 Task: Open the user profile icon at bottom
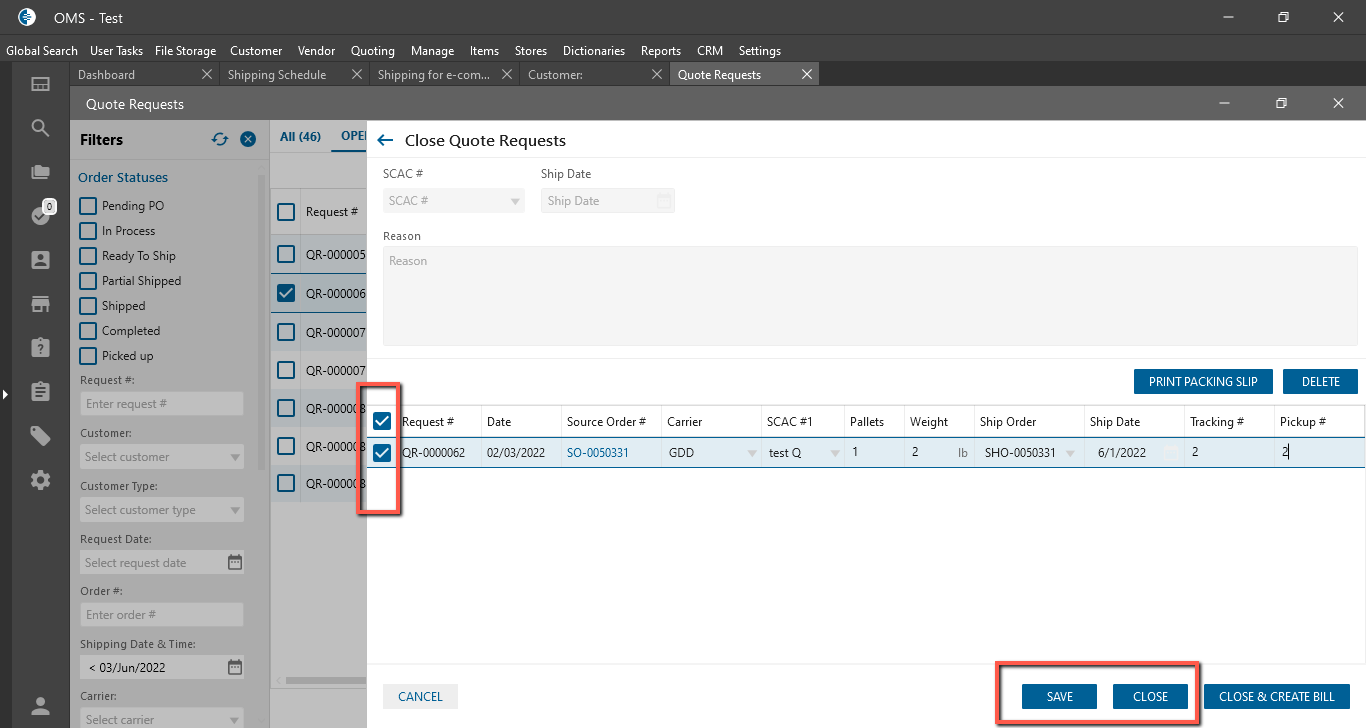click(40, 706)
